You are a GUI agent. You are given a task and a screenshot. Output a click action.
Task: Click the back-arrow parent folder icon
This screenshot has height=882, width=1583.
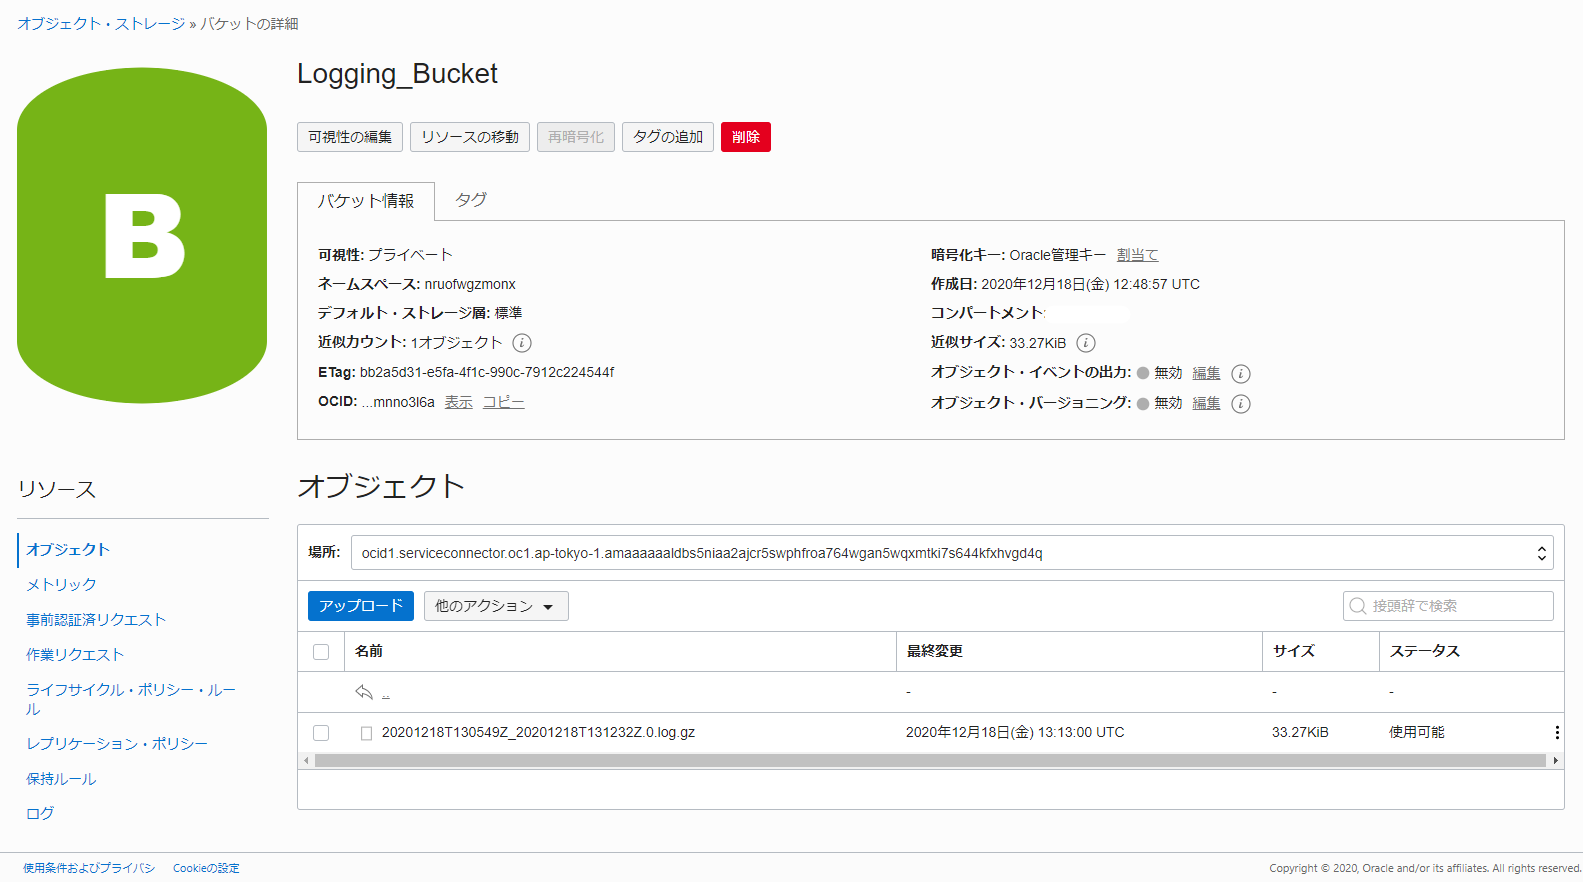(364, 692)
